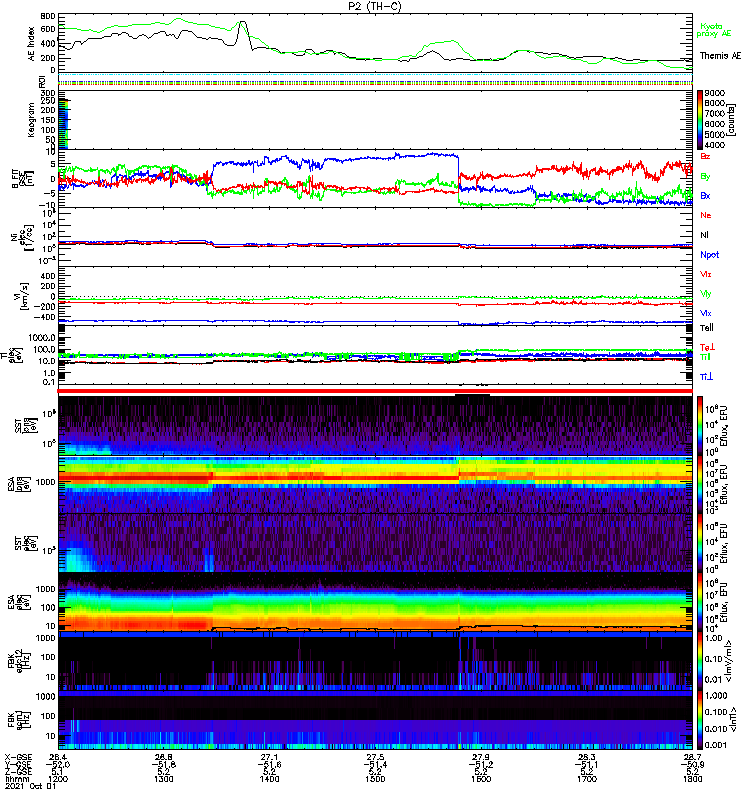Click the date label 2021 Oct 01
Viewport: 750px width, 800px height.
[31, 786]
